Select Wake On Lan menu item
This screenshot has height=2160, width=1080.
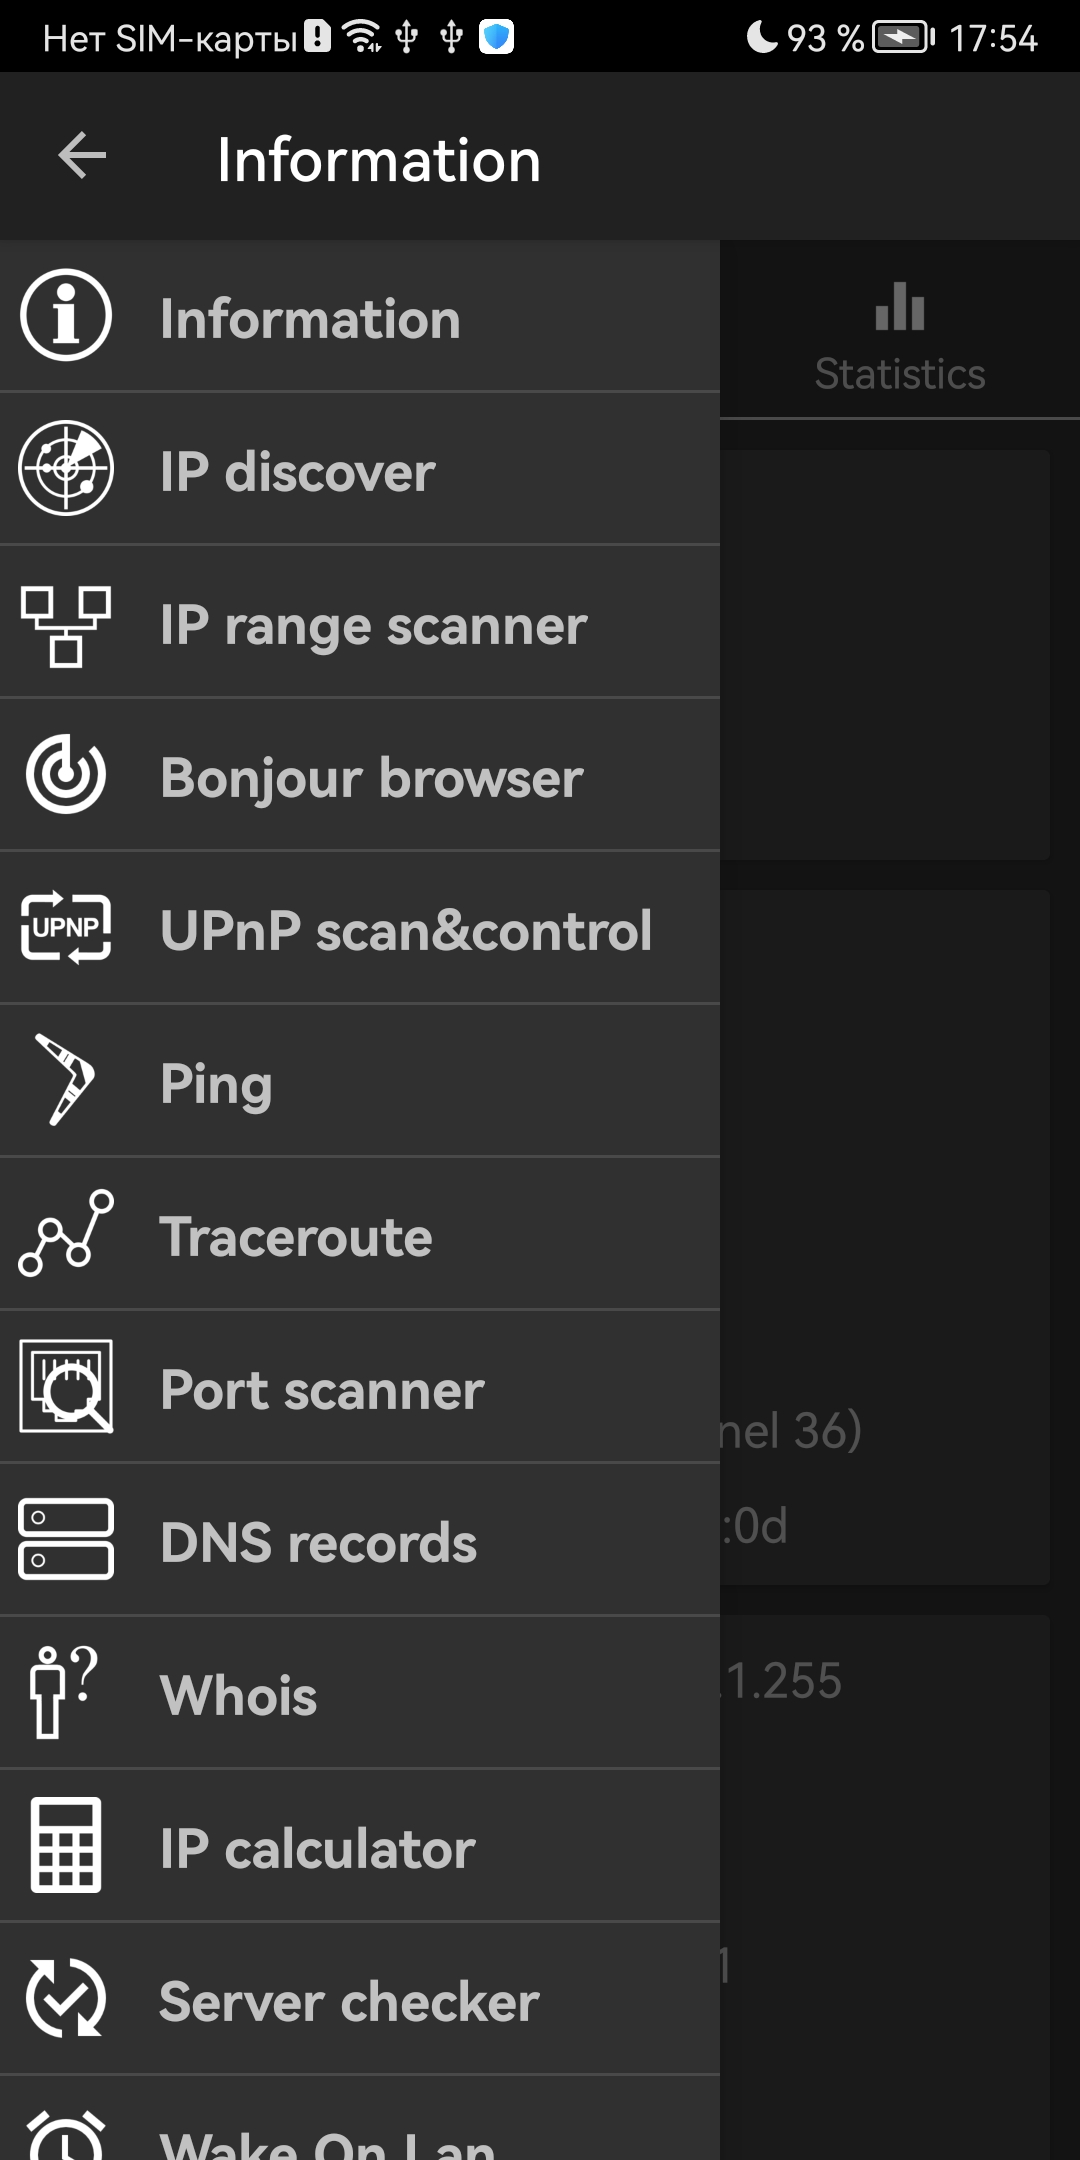tap(326, 2140)
